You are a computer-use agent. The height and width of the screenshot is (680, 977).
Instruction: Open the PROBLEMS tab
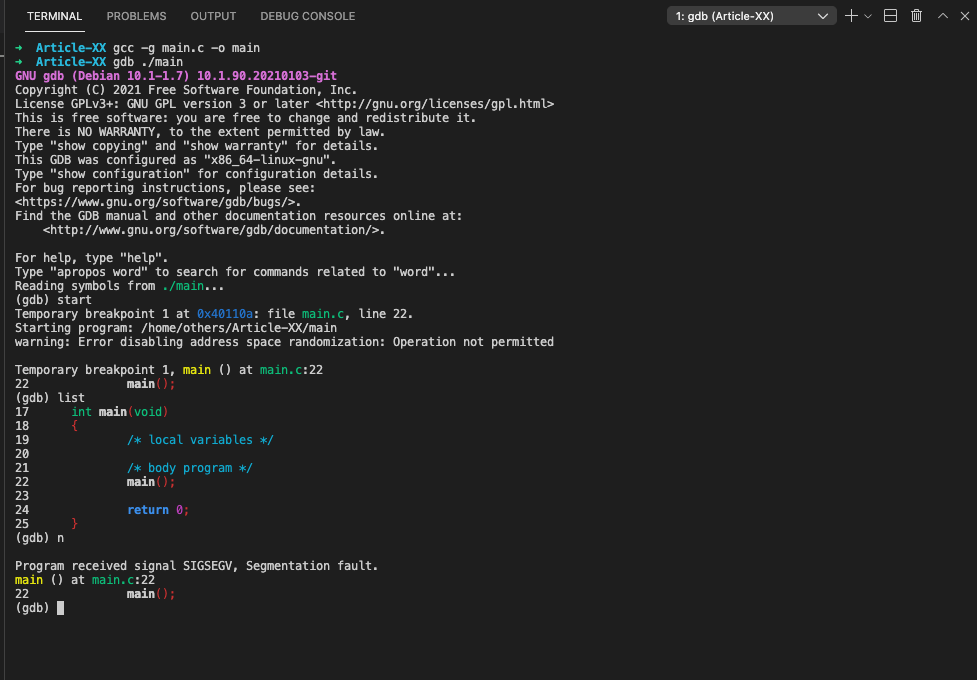(136, 16)
